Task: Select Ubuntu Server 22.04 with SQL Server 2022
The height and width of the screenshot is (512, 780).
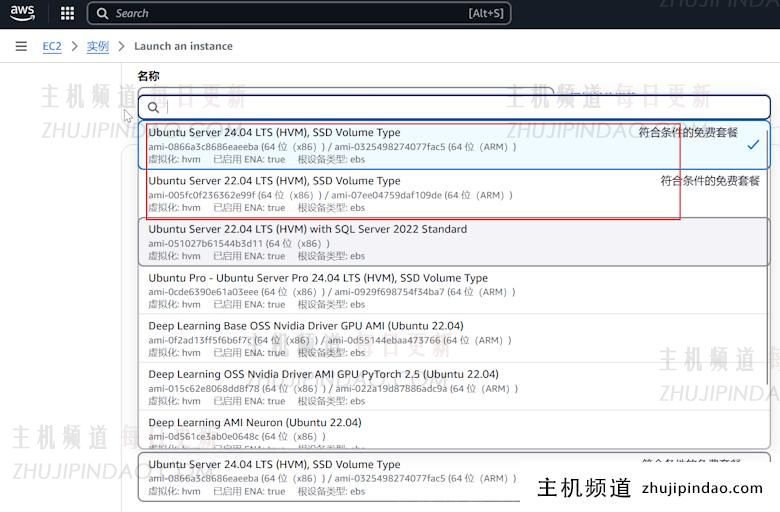Action: [x=454, y=242]
